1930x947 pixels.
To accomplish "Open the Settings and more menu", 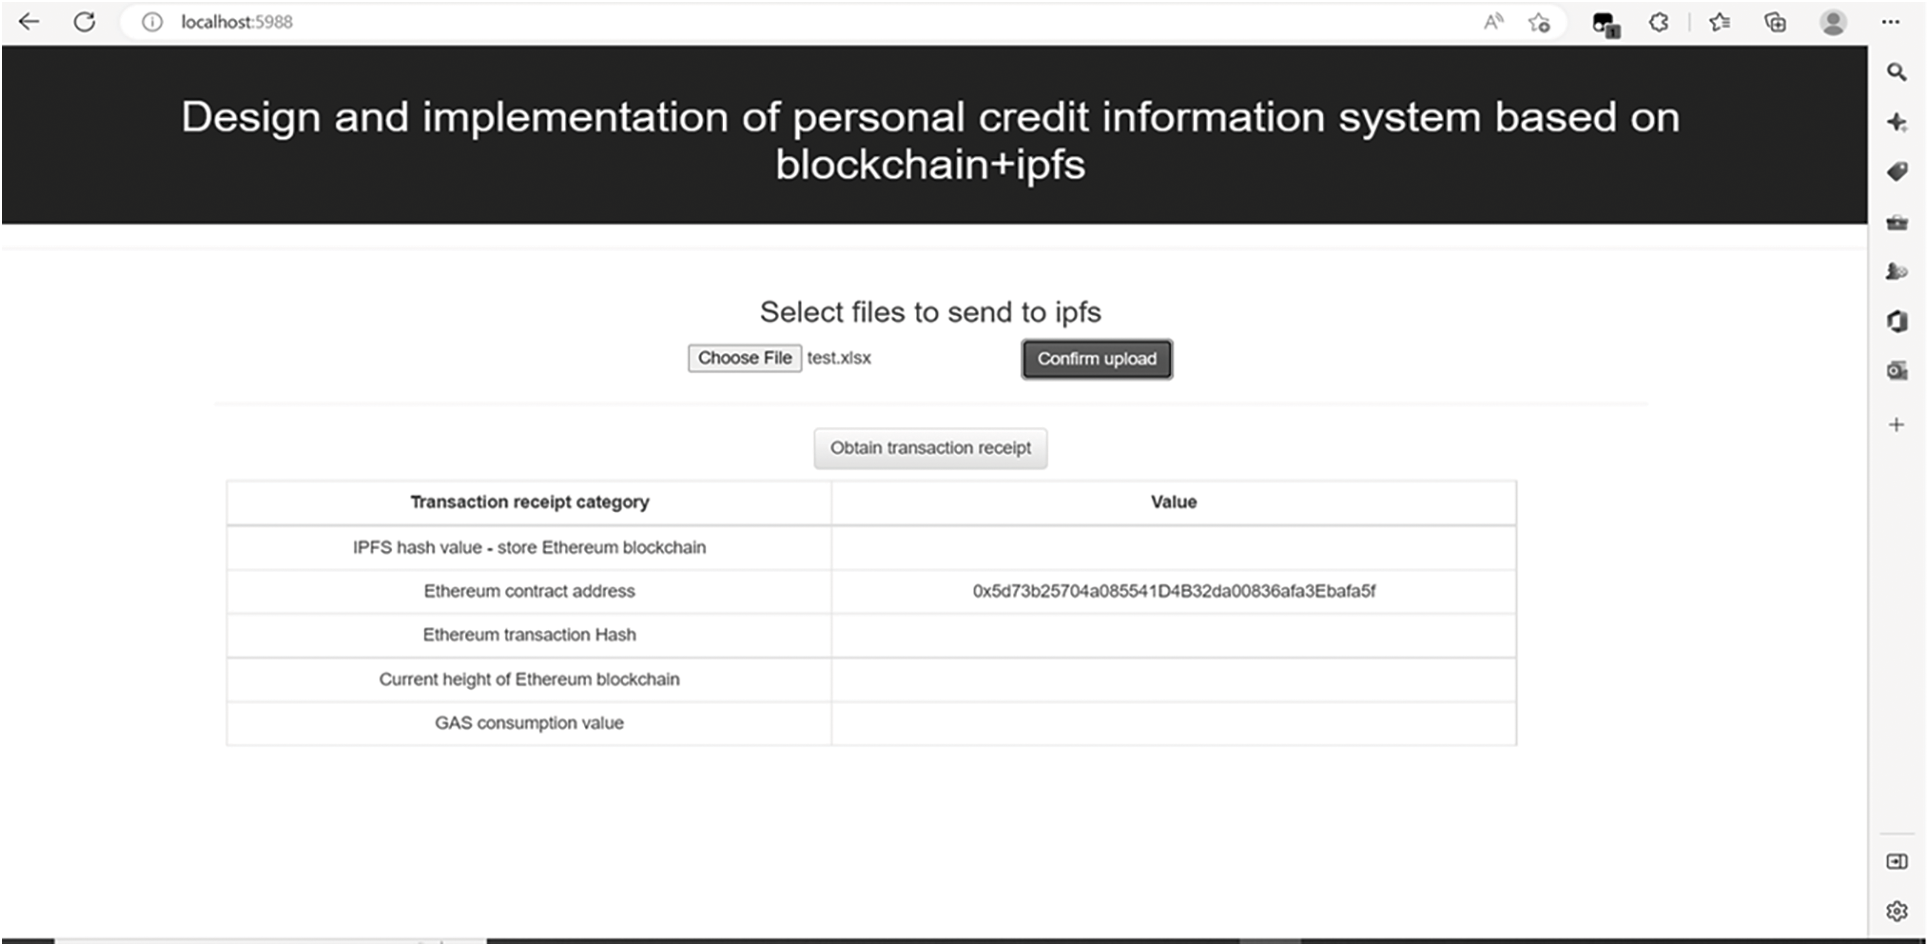I will pyautogui.click(x=1890, y=22).
